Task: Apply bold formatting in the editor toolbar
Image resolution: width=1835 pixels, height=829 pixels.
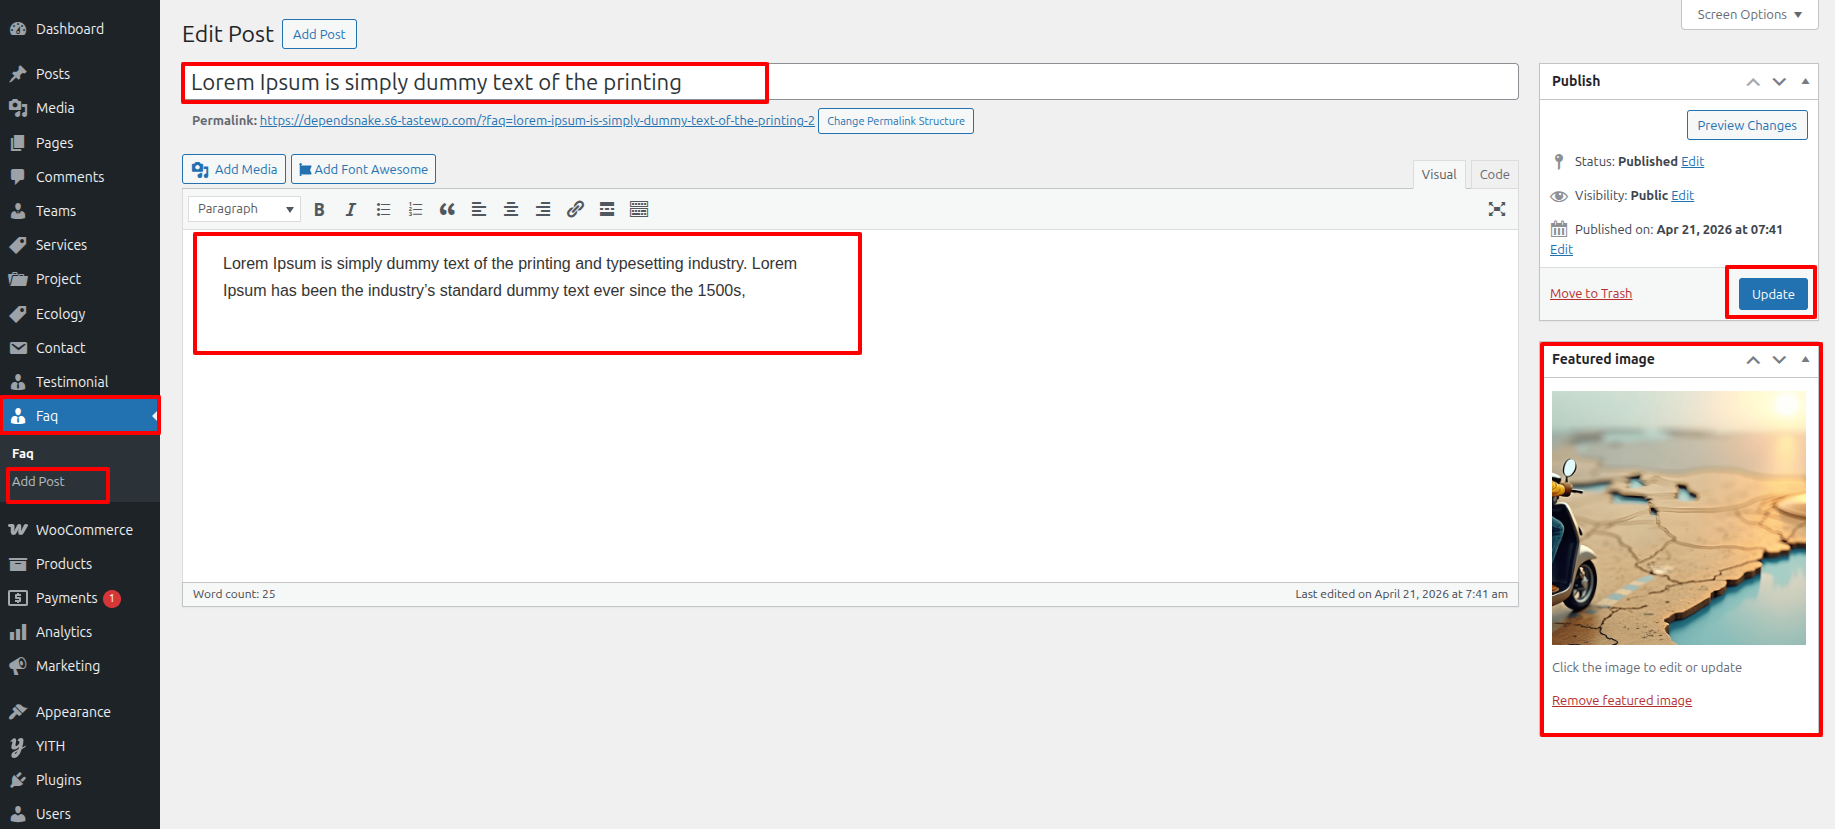Action: point(319,209)
